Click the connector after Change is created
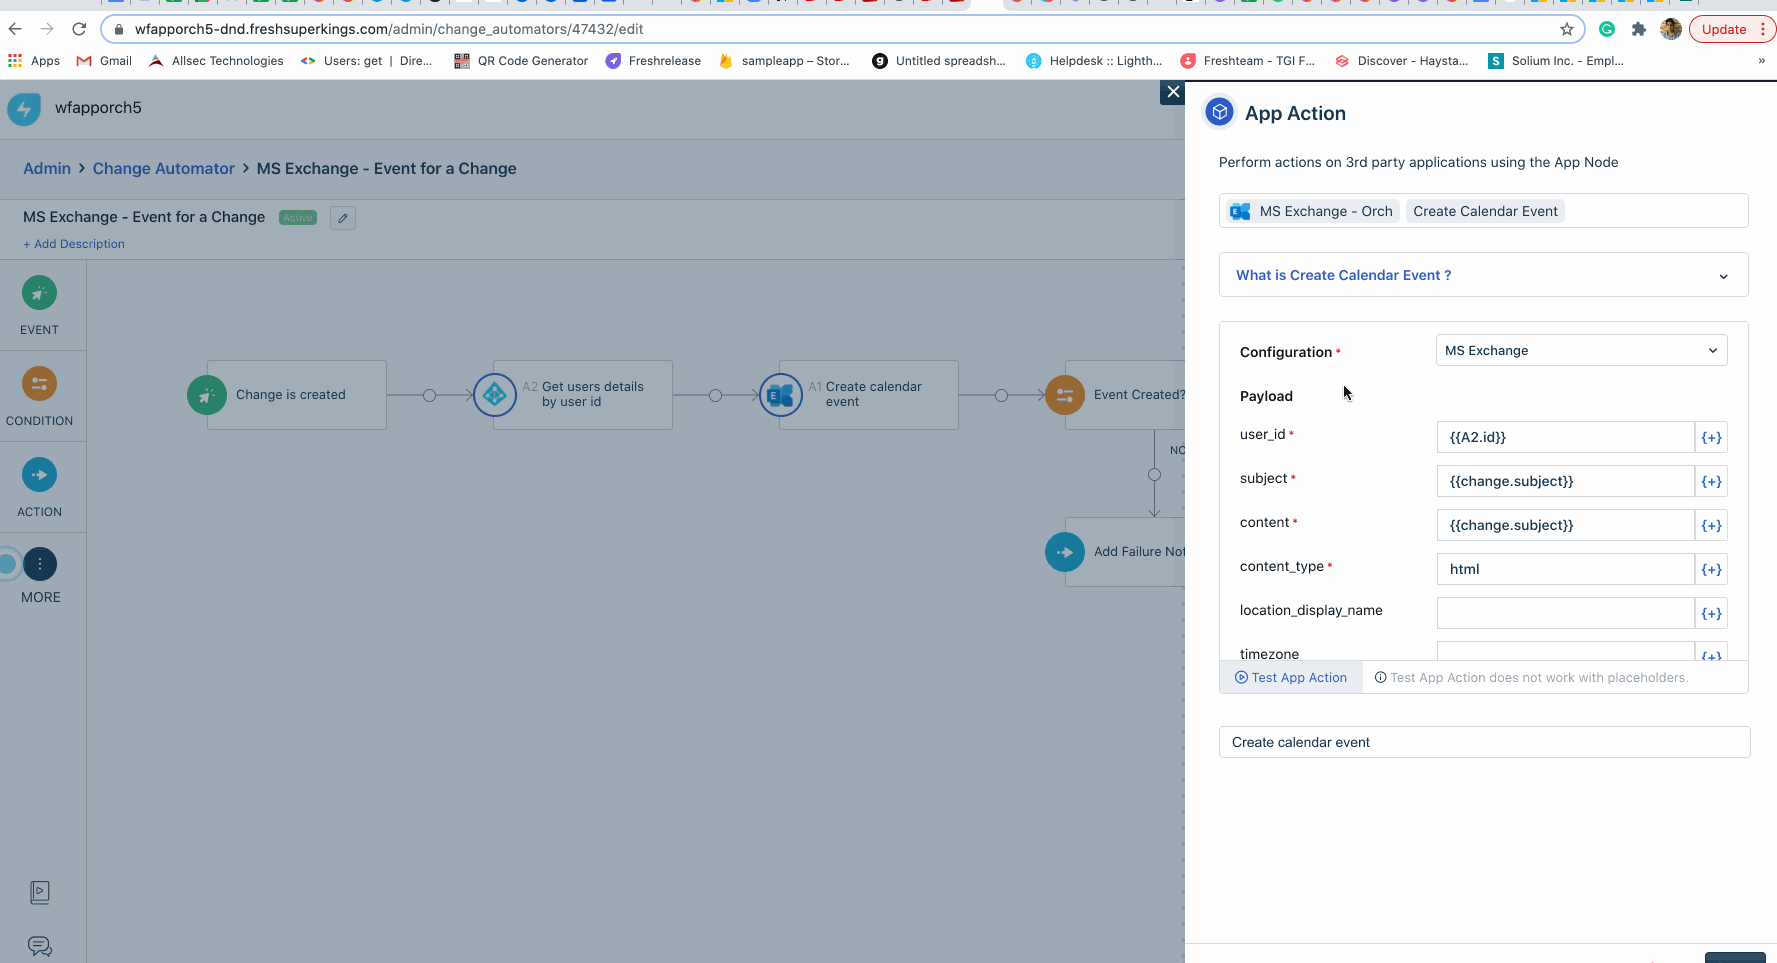Image resolution: width=1777 pixels, height=963 pixels. point(429,396)
